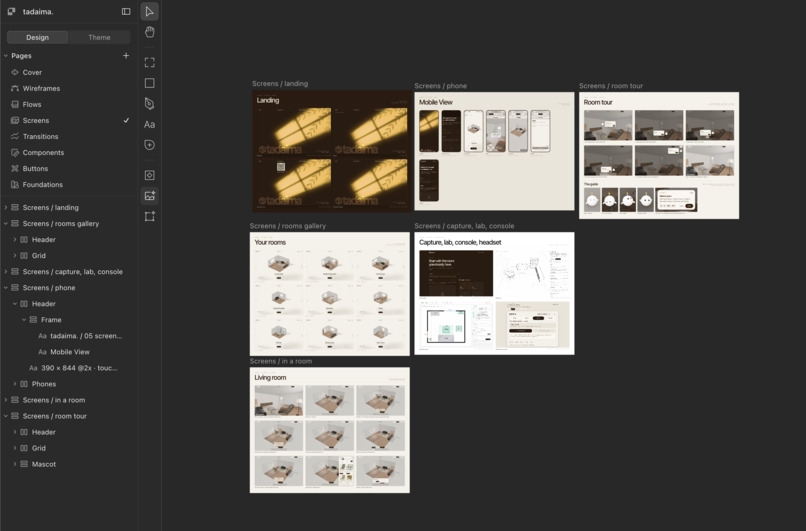Click the add comment tool icon
806x531 pixels.
click(x=150, y=145)
